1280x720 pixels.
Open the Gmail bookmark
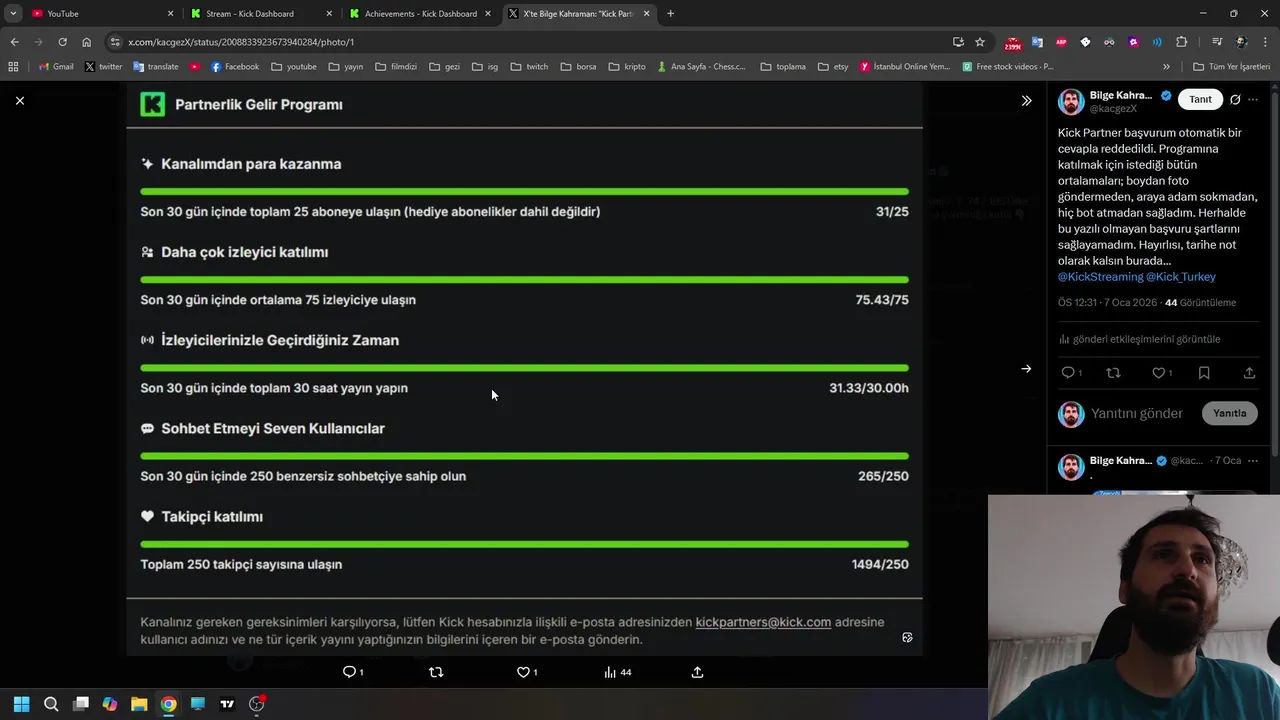[x=56, y=67]
